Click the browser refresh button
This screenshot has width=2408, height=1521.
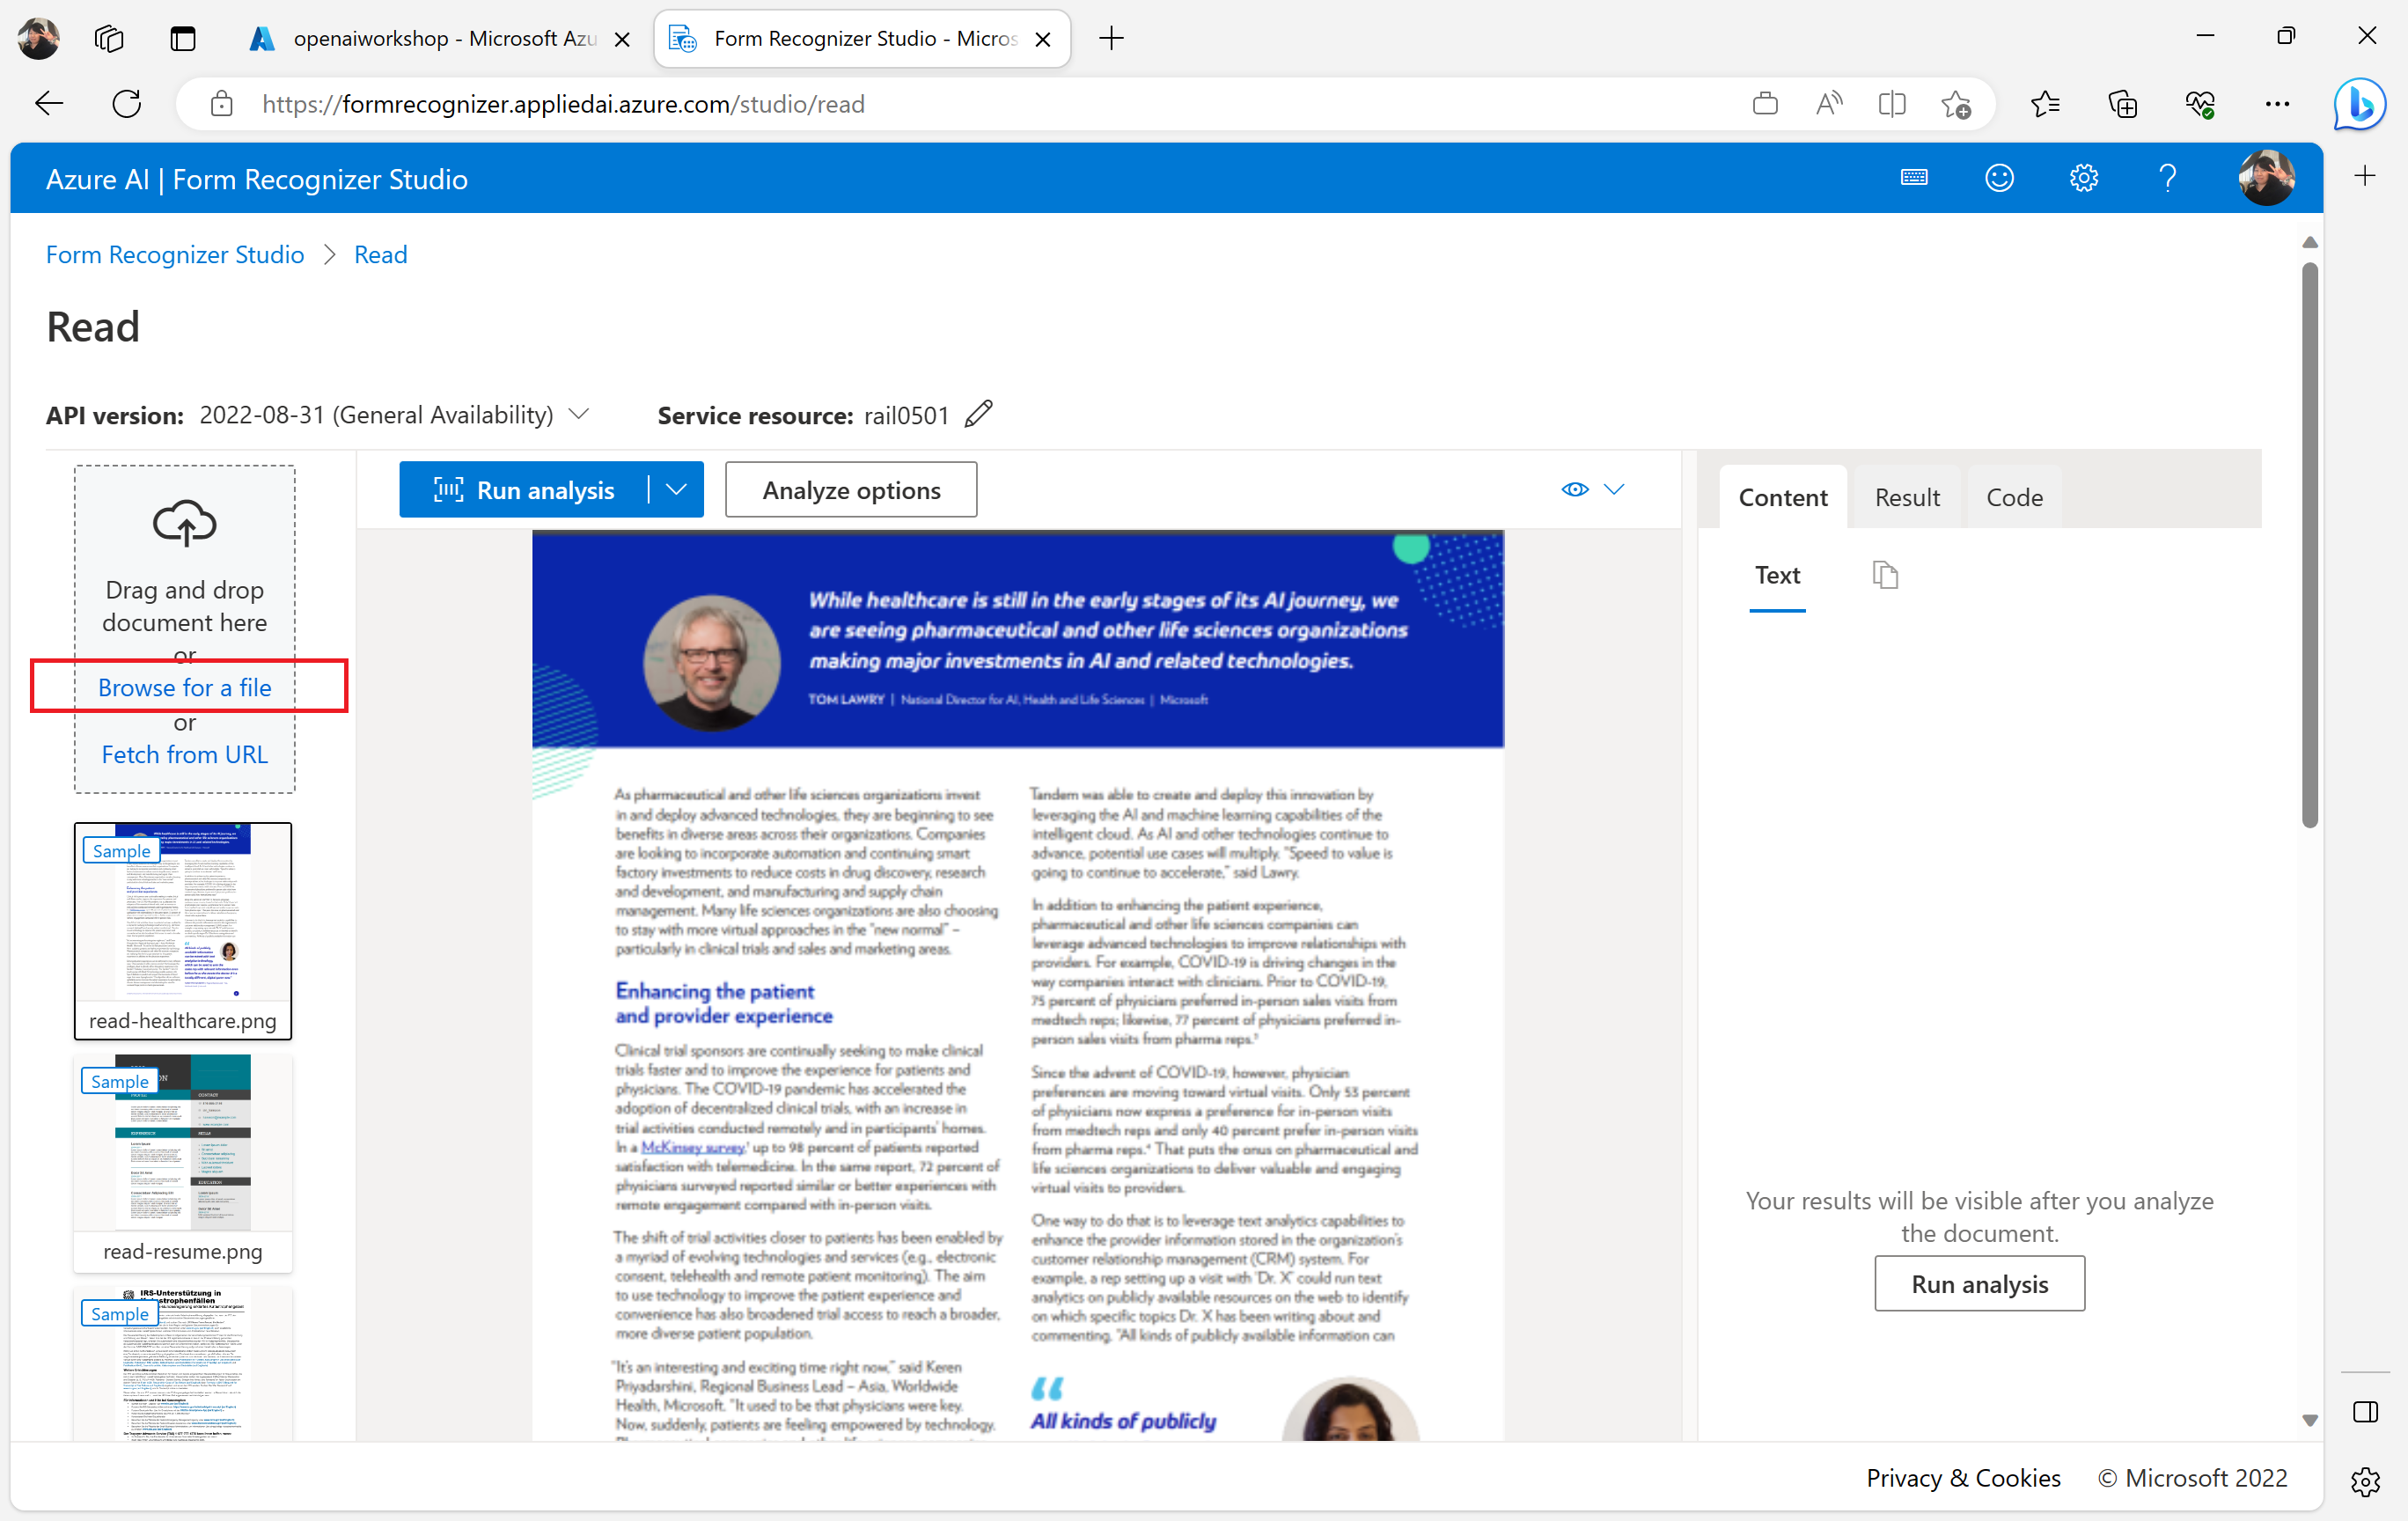point(127,104)
